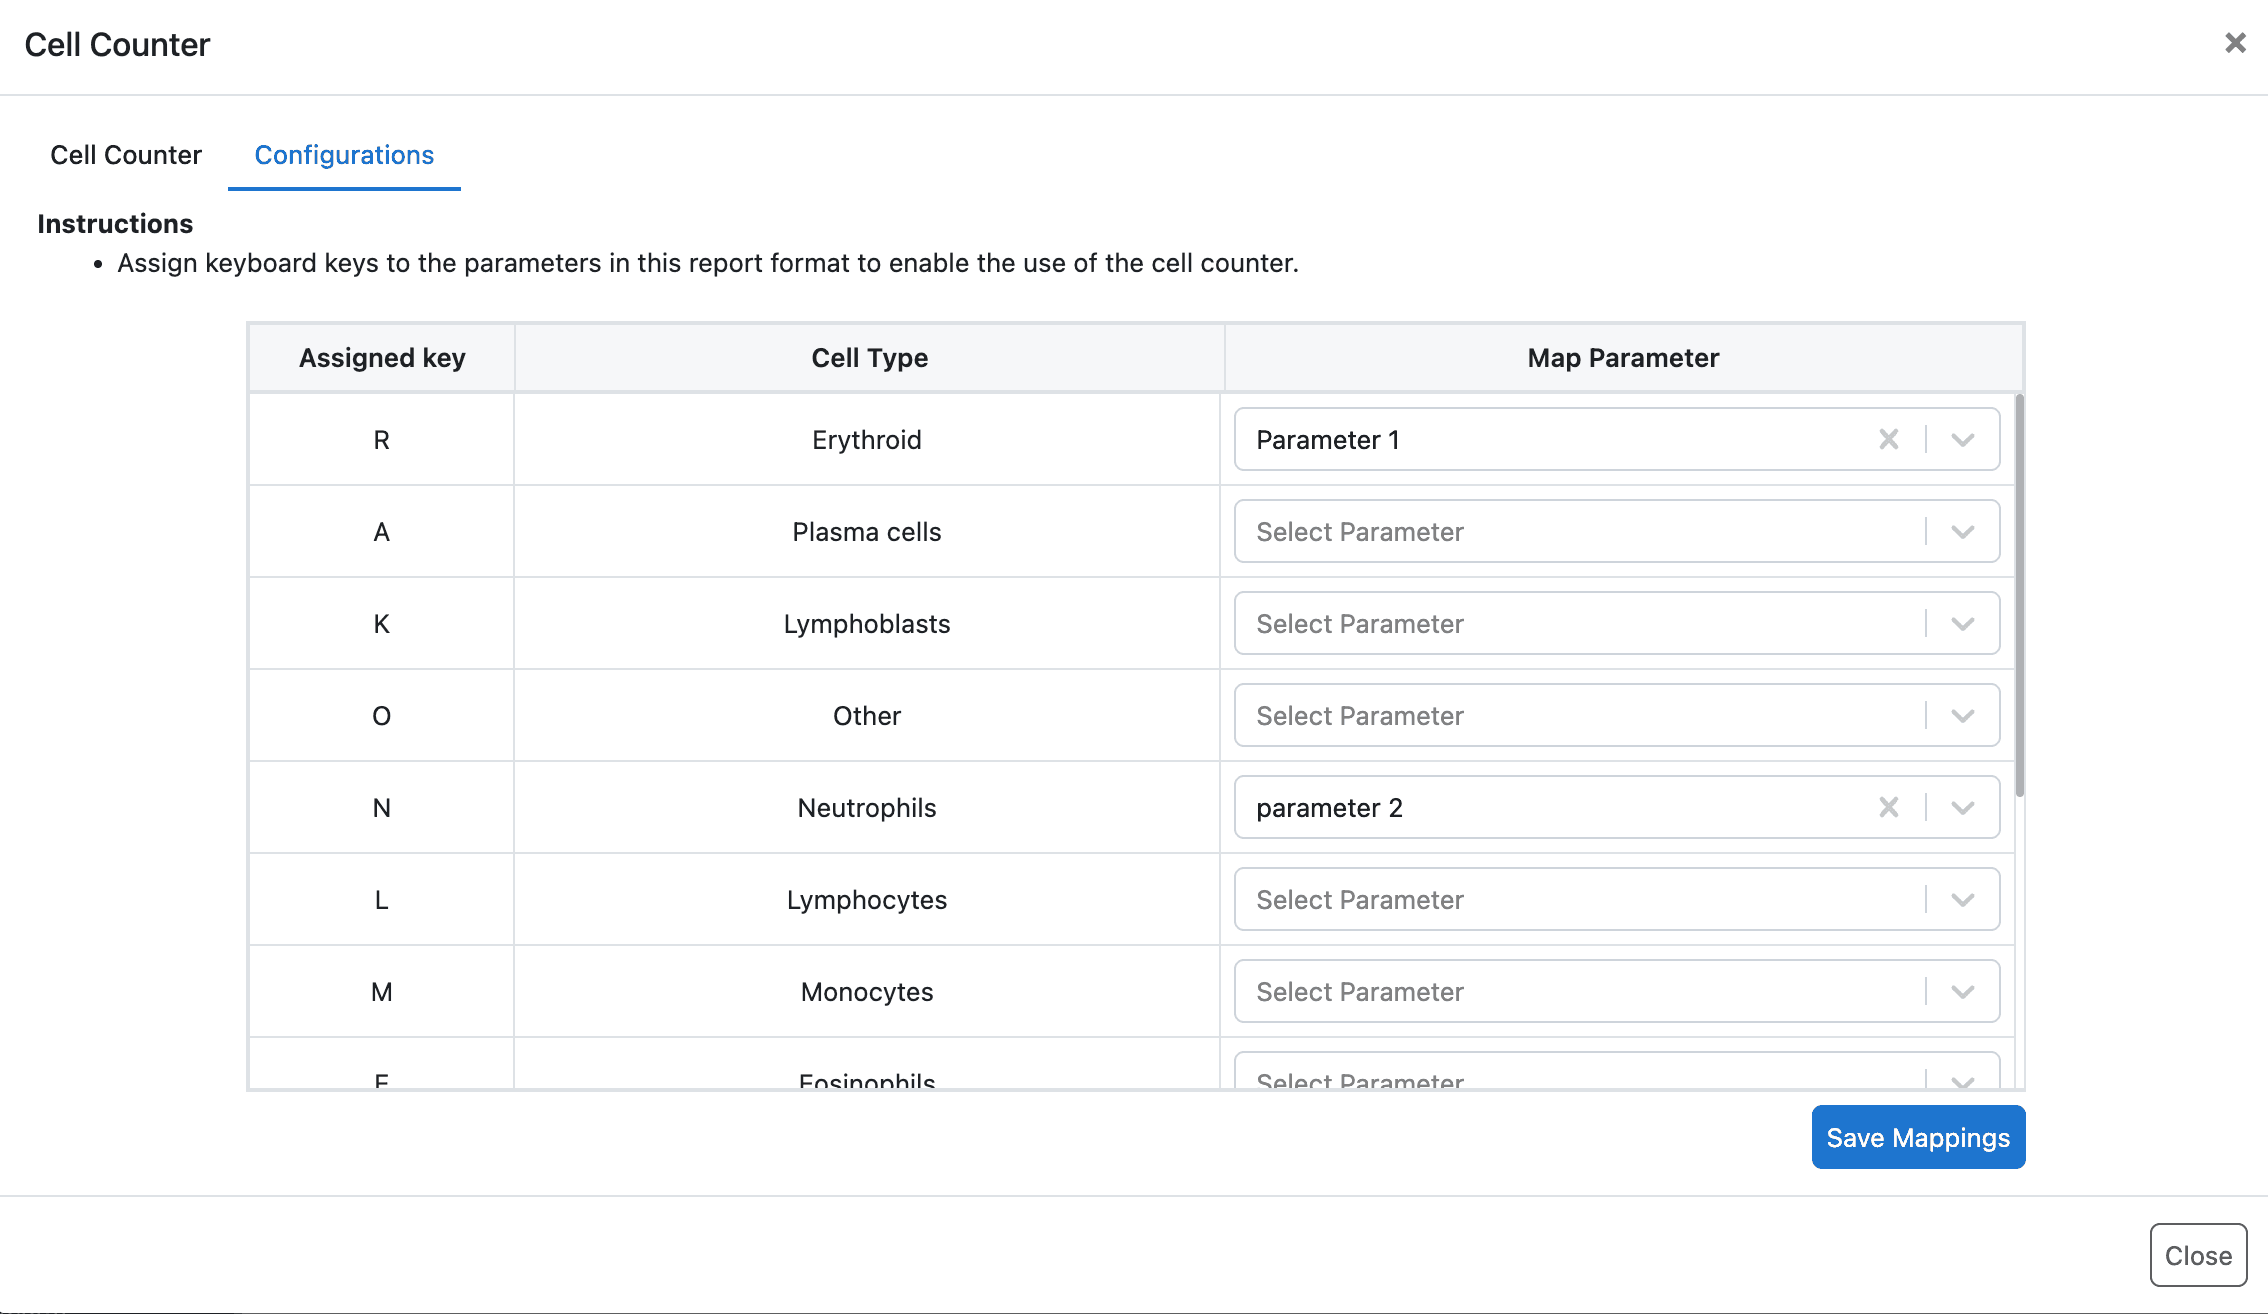
Task: Close the Cell Counter dialog with X
Action: pos(2235,43)
